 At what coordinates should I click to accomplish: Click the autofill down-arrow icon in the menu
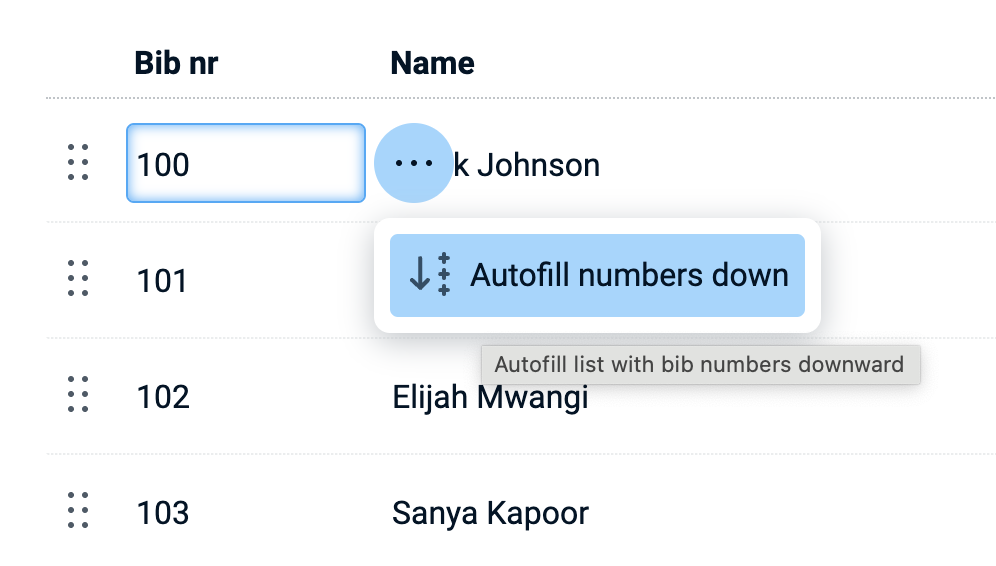(431, 275)
